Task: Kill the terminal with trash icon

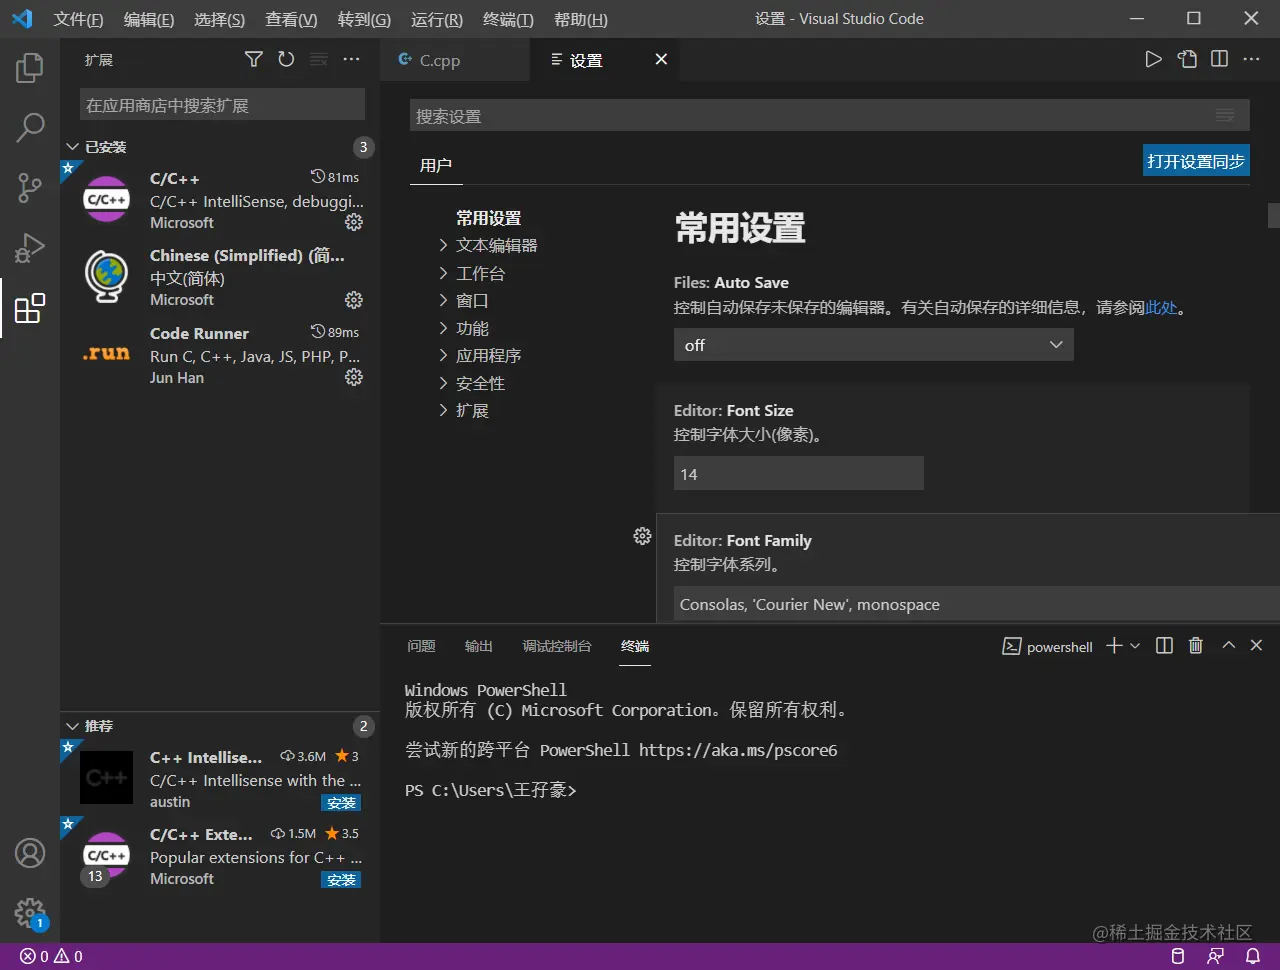Action: [1196, 646]
